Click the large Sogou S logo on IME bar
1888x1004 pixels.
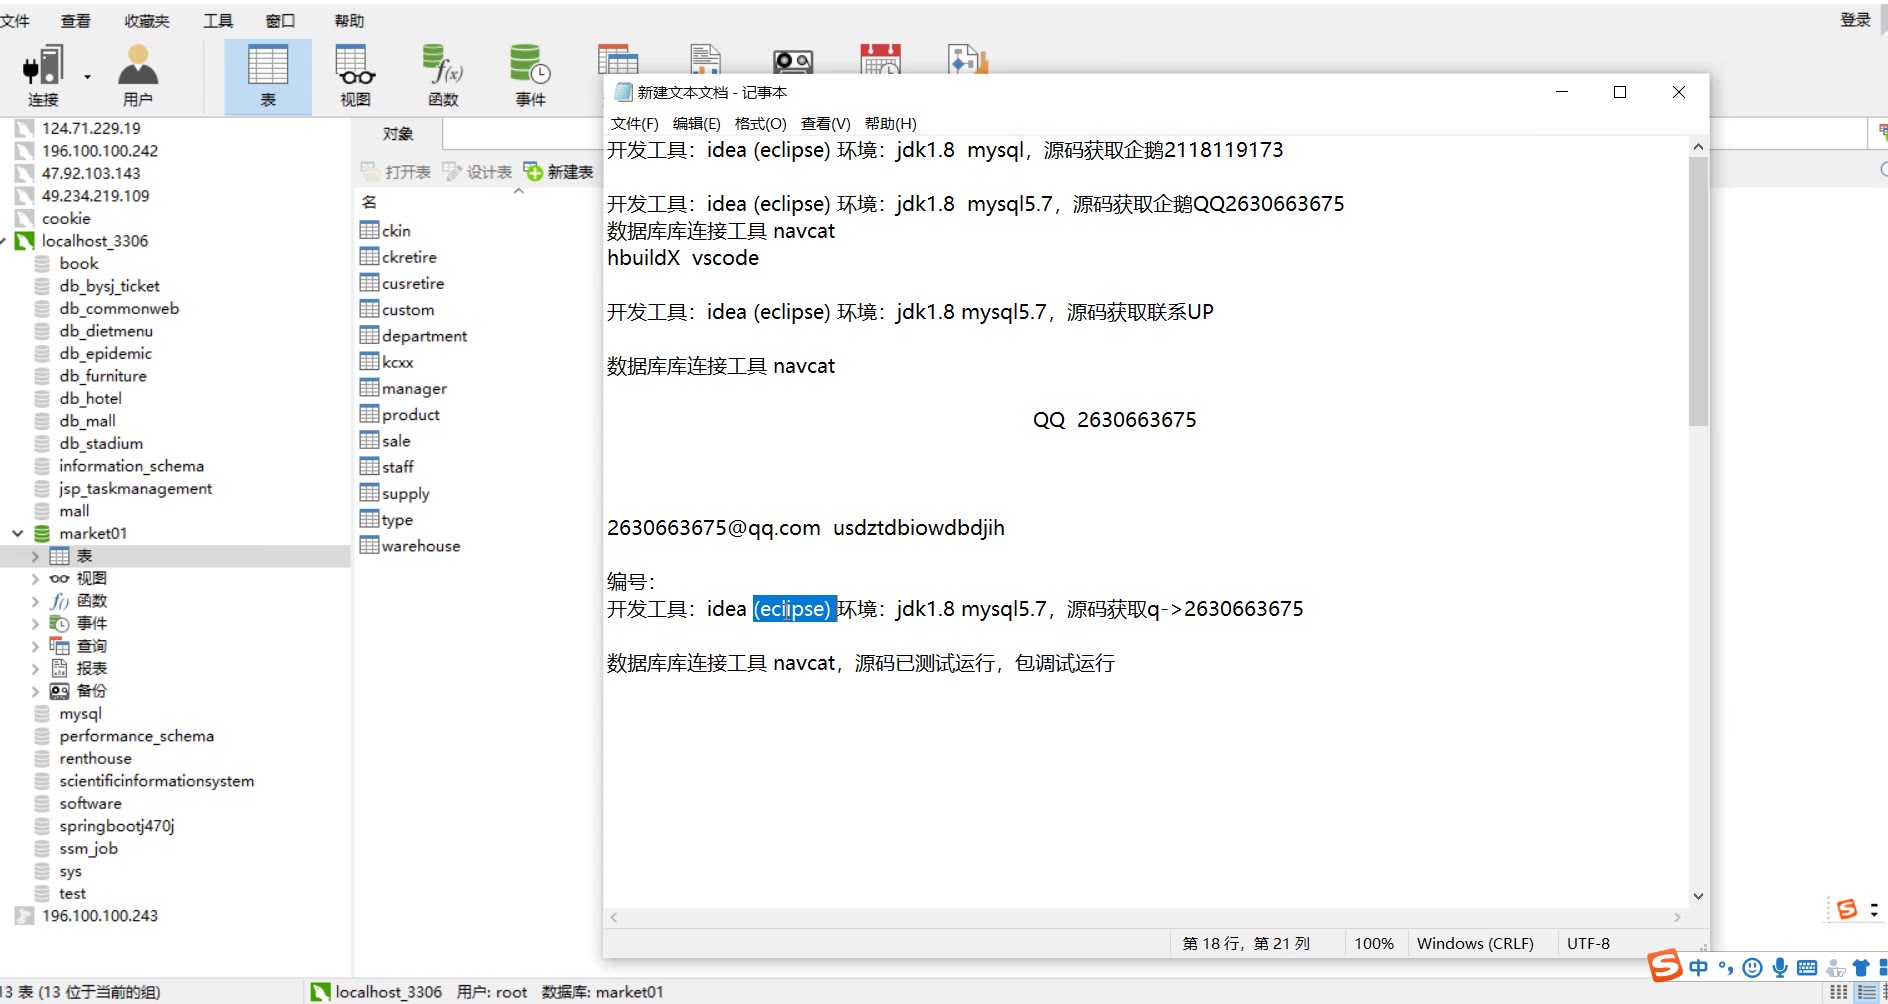tap(1665, 966)
